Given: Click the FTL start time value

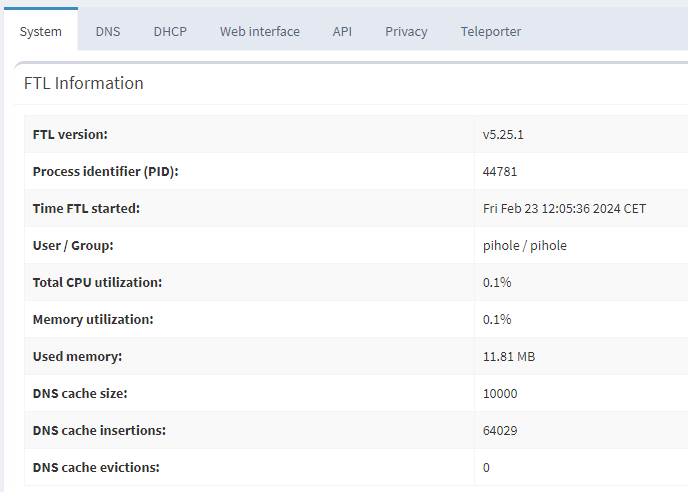Looking at the screenshot, I should 564,208.
